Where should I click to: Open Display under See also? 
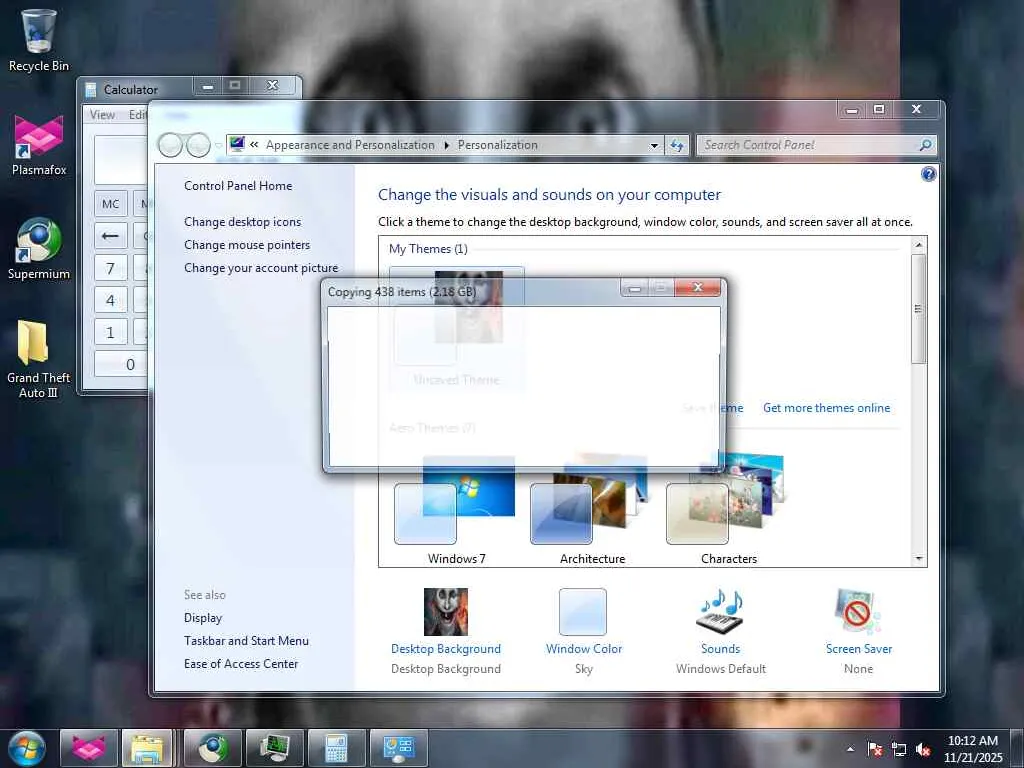pyautogui.click(x=202, y=617)
